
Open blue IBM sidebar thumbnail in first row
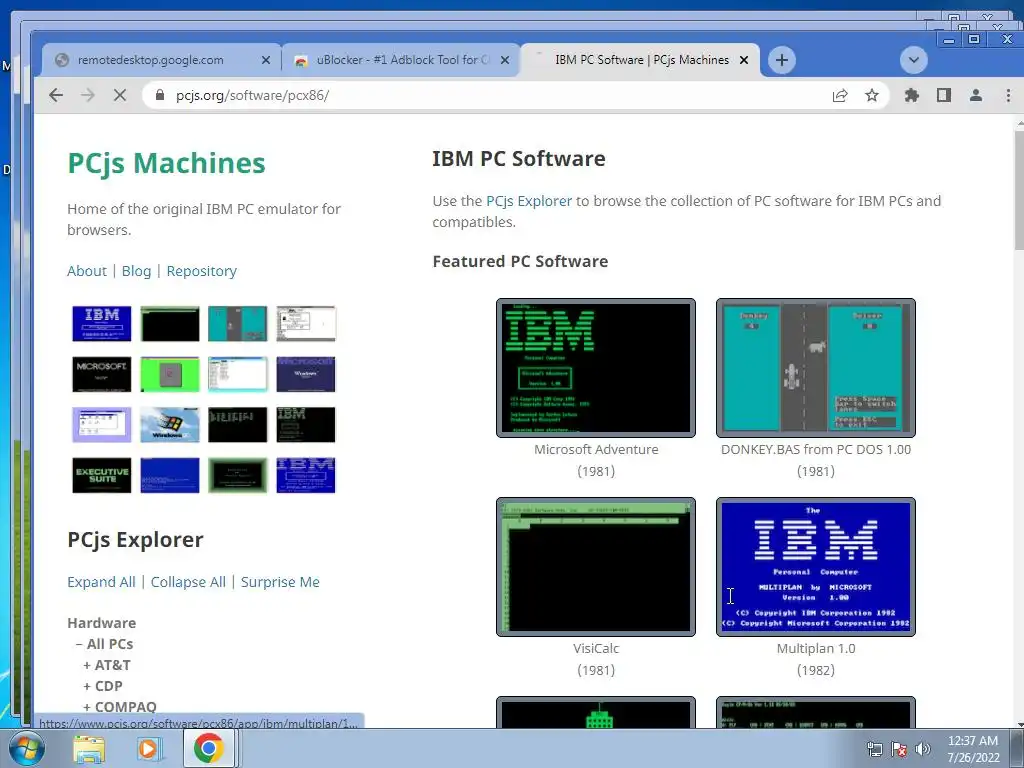click(102, 323)
